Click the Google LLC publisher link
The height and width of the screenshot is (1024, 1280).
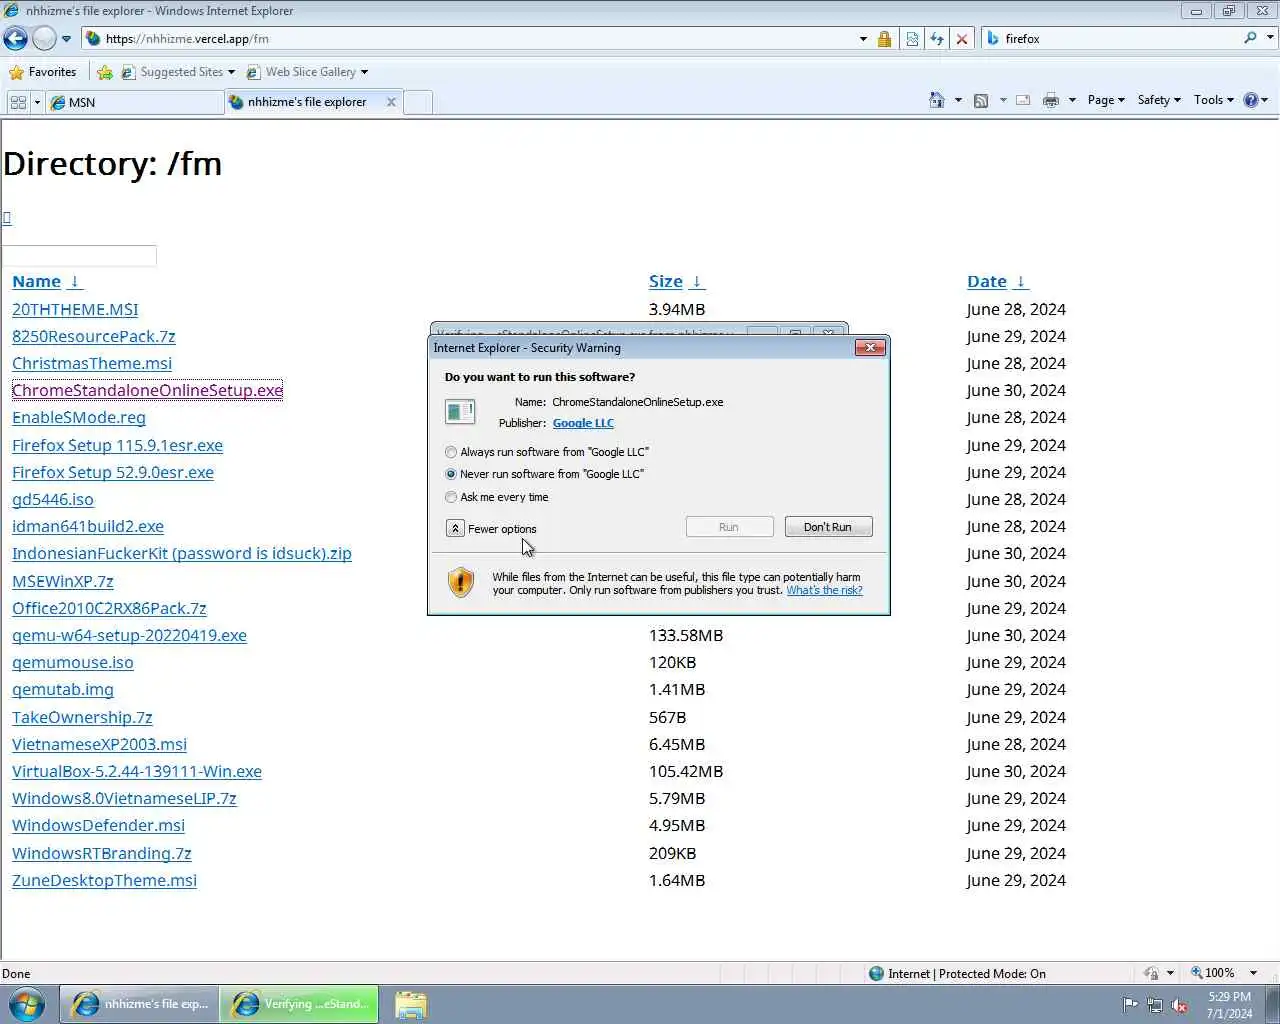583,423
